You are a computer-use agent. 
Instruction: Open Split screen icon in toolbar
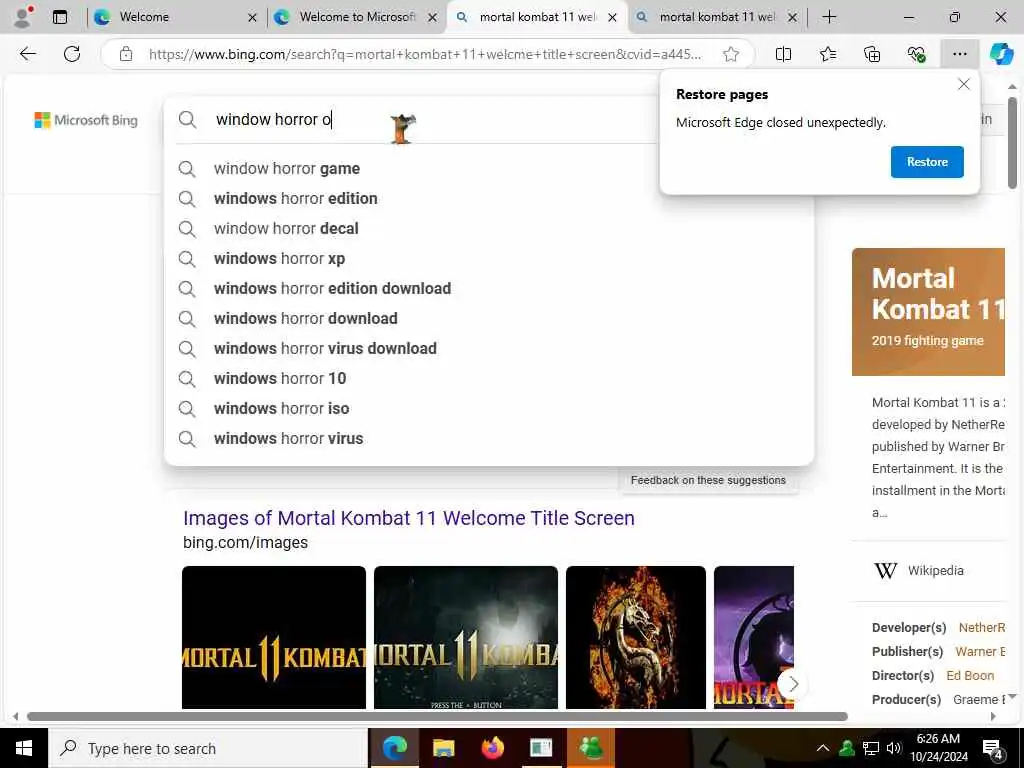tap(783, 54)
